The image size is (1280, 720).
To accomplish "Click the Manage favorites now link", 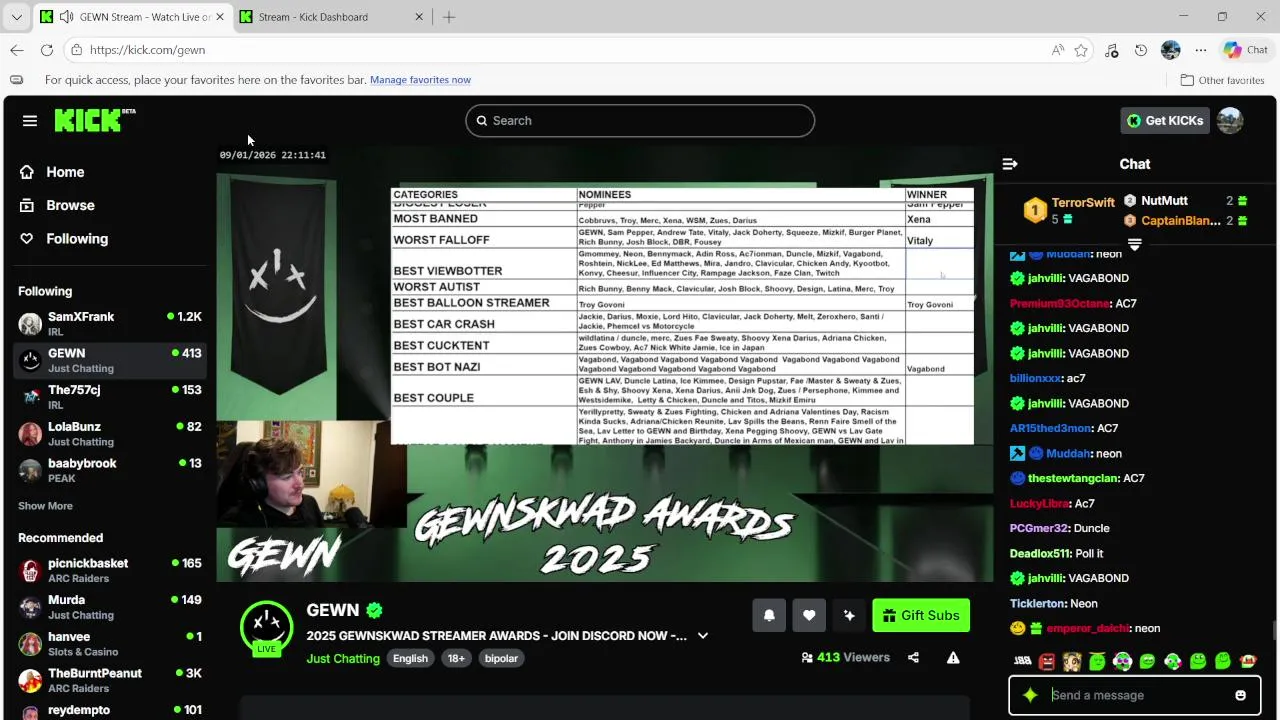I will point(420,80).
